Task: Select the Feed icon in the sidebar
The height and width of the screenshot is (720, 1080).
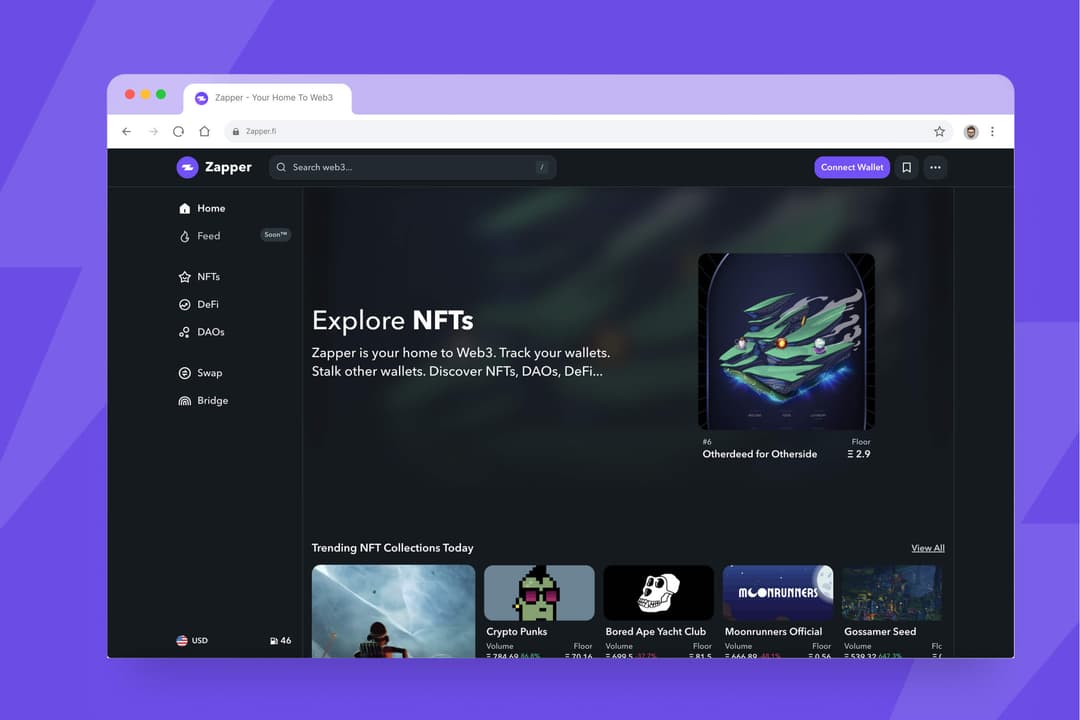Action: coord(186,236)
